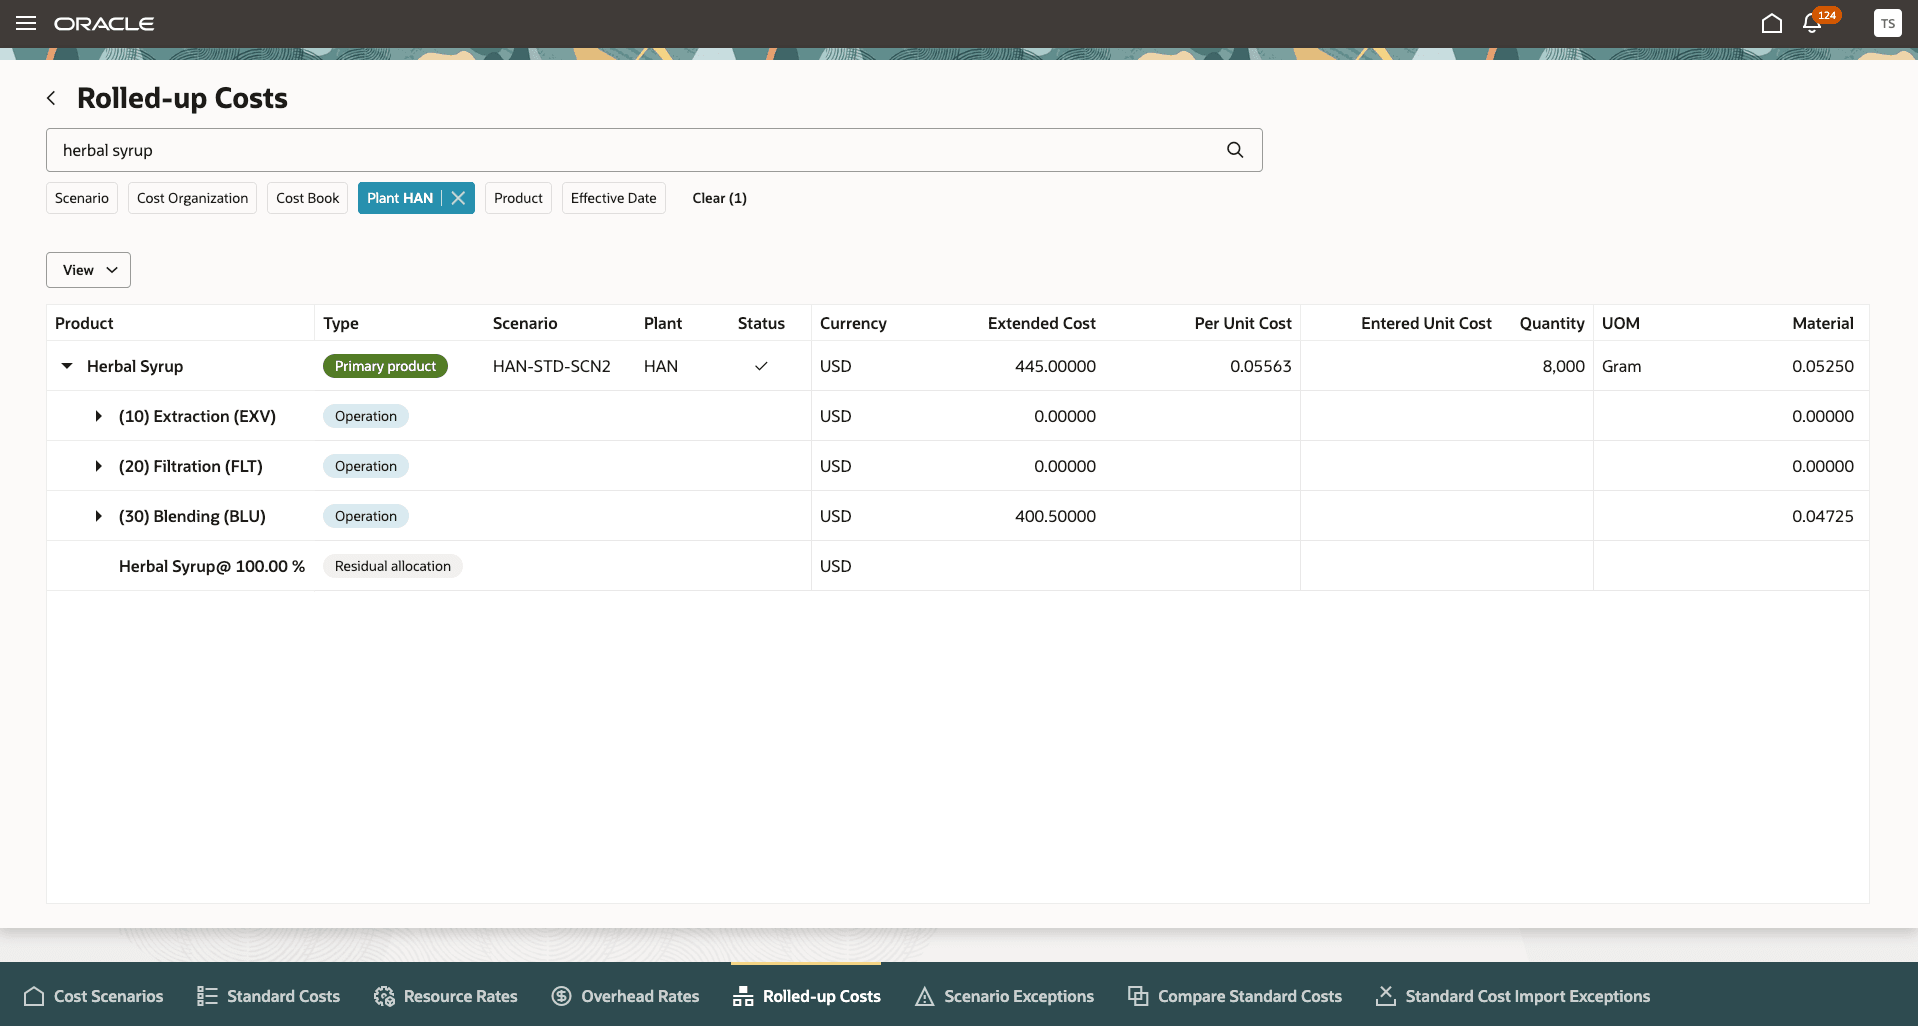Open notifications bell with 124 alerts
Viewport: 1918px width, 1026px height.
click(1811, 23)
